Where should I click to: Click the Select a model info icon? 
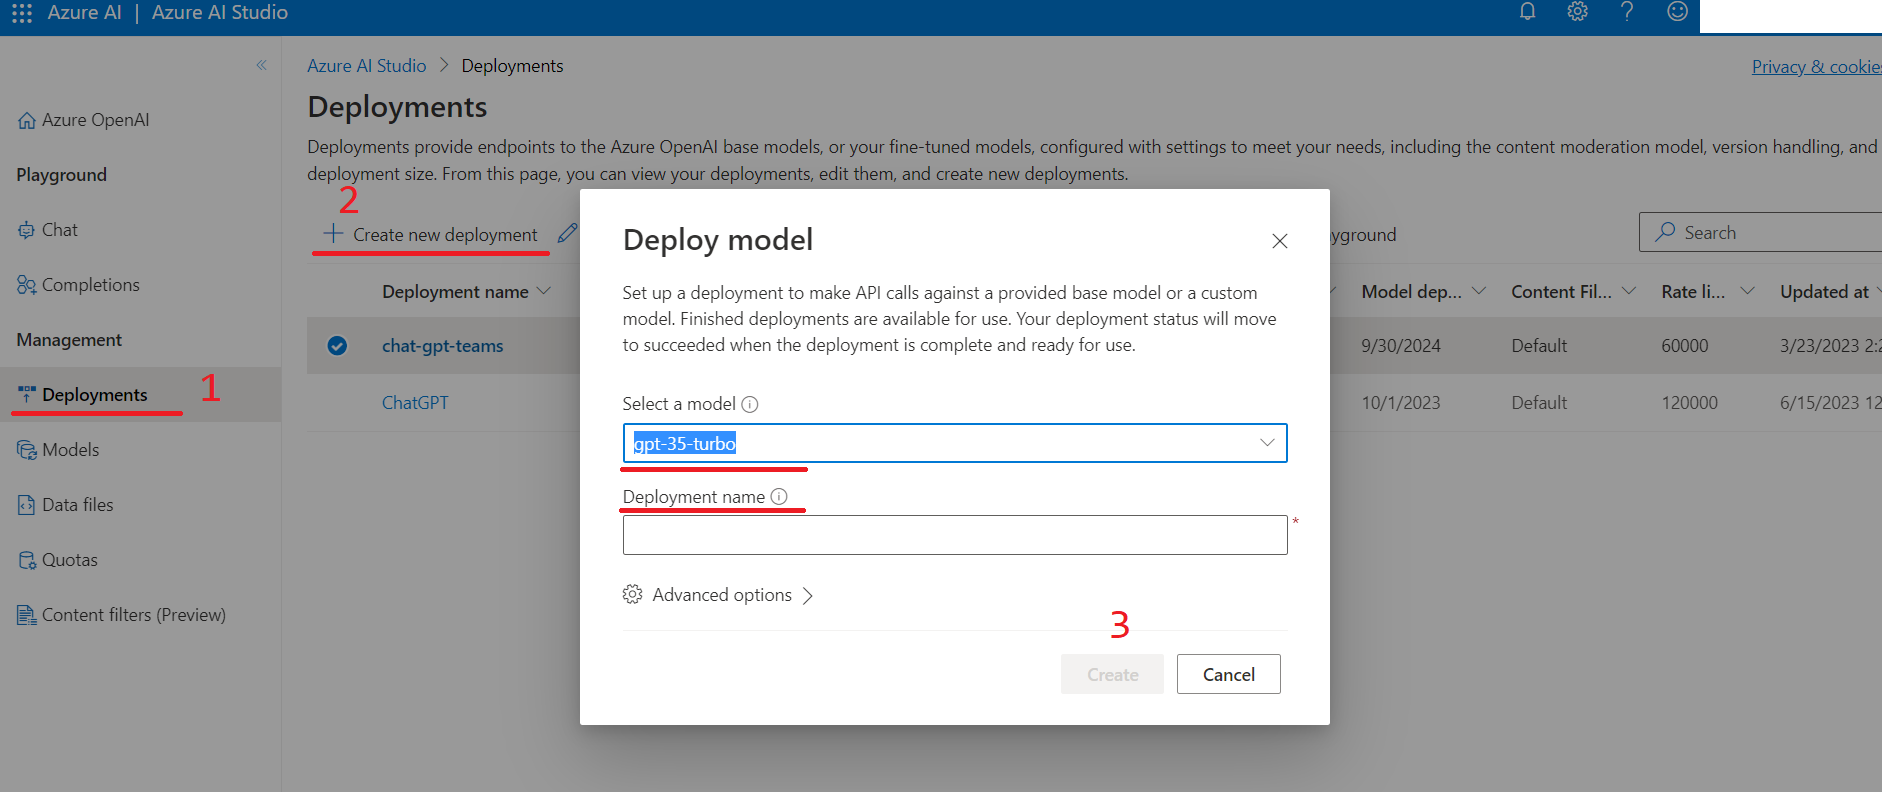coord(750,404)
